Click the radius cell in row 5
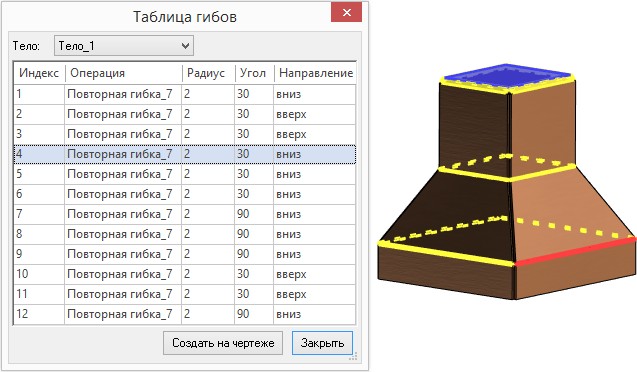Viewport: 637px width, 372px height. click(208, 174)
